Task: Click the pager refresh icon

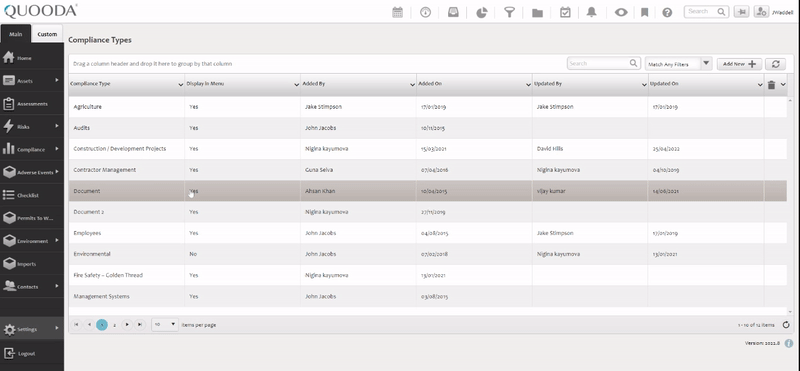Action: tap(786, 325)
